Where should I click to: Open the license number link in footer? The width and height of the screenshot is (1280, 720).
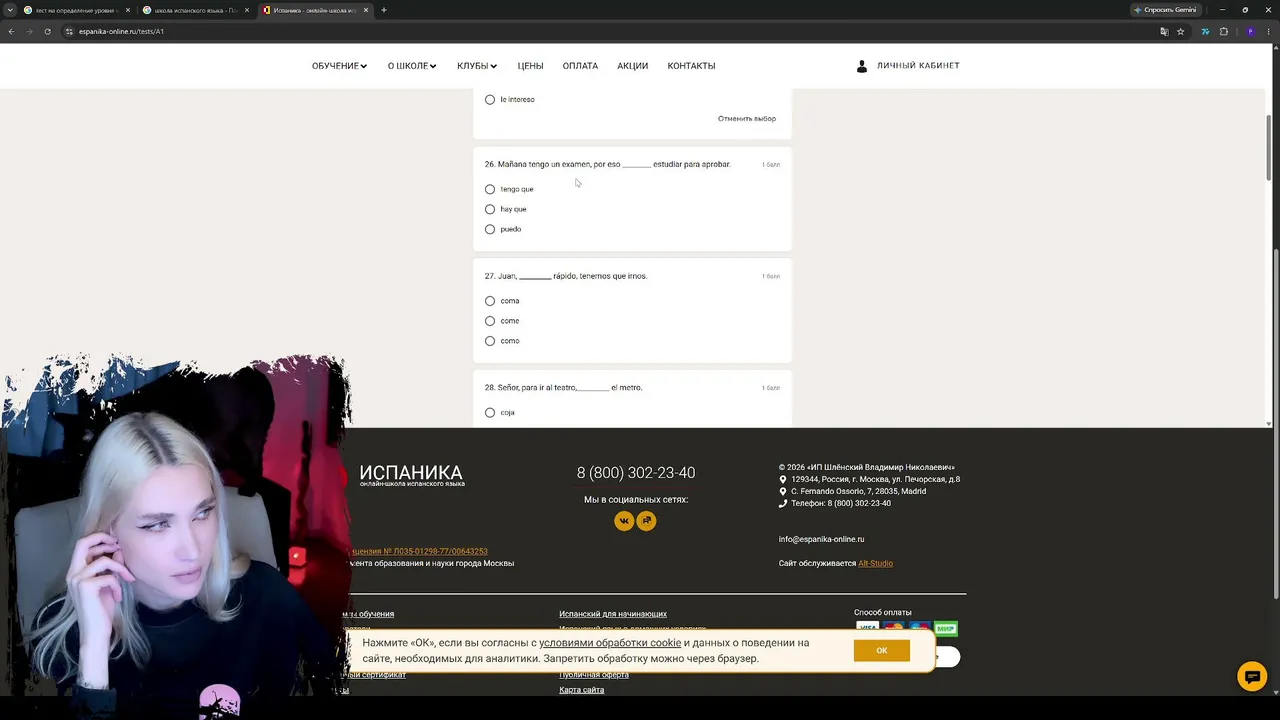[x=418, y=551]
